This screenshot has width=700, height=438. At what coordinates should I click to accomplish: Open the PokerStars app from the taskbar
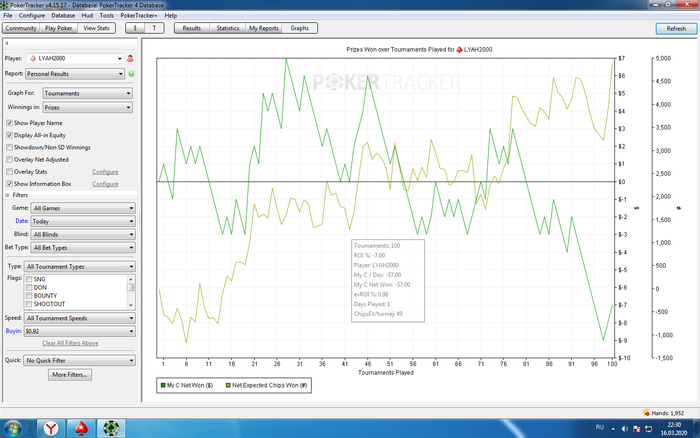click(81, 429)
